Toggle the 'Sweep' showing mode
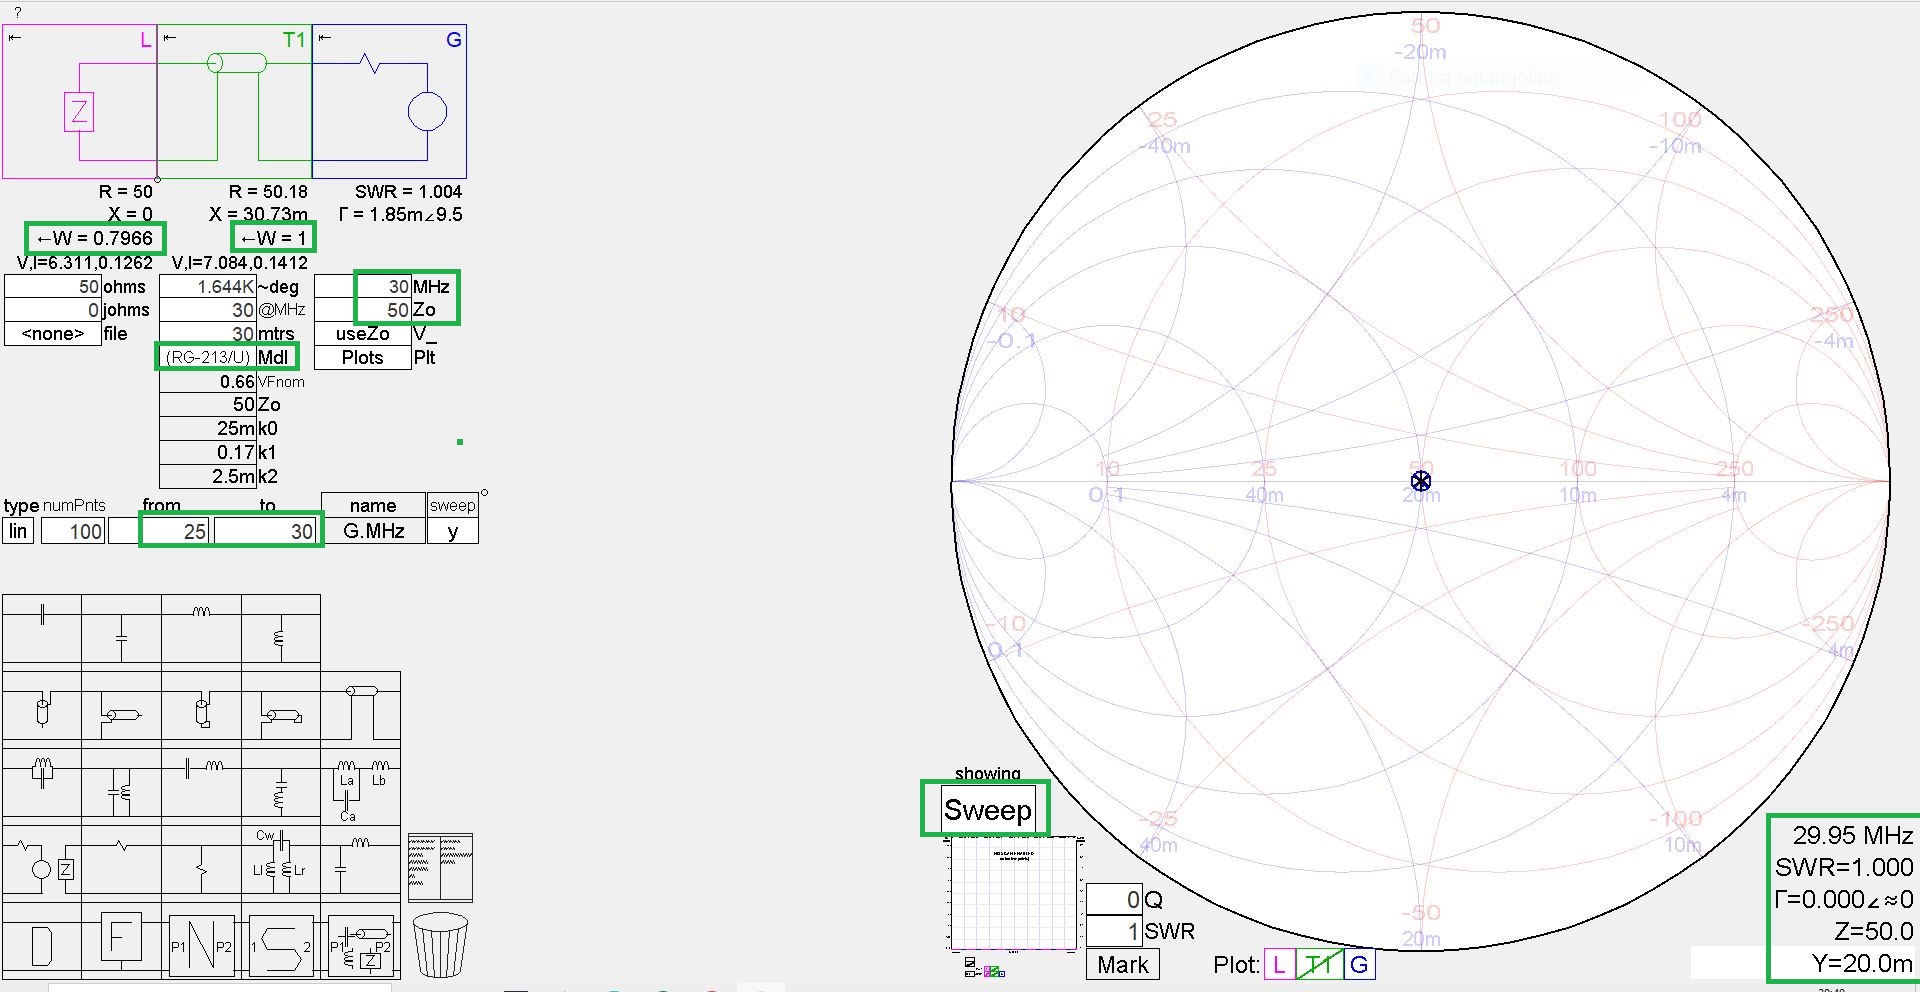This screenshot has width=1920, height=992. coord(987,810)
